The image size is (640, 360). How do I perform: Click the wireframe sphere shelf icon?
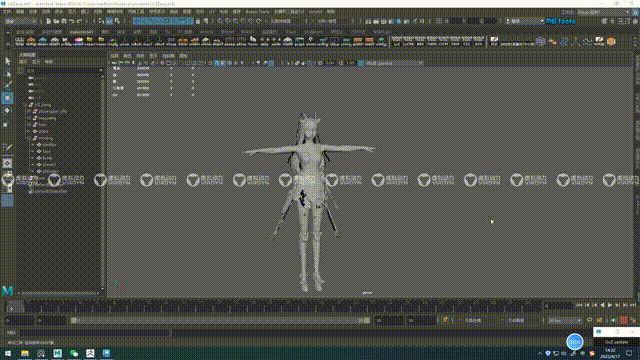coord(541,41)
